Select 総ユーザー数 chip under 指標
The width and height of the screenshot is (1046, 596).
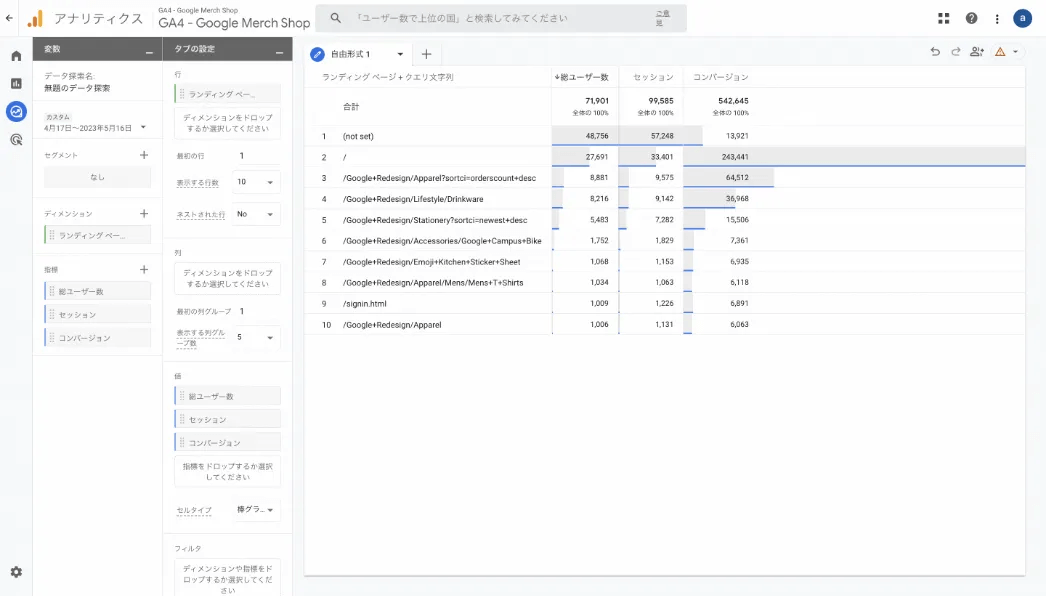coord(97,291)
